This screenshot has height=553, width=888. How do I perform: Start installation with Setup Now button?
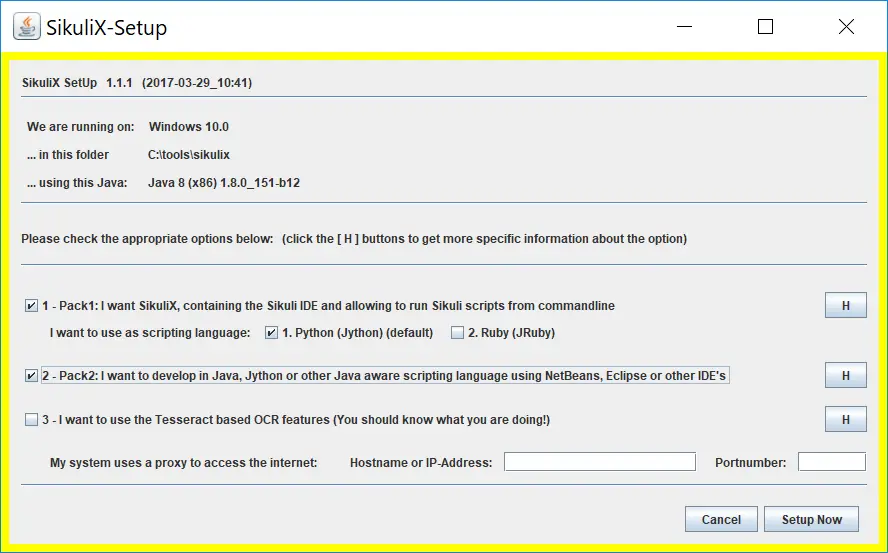tap(812, 519)
